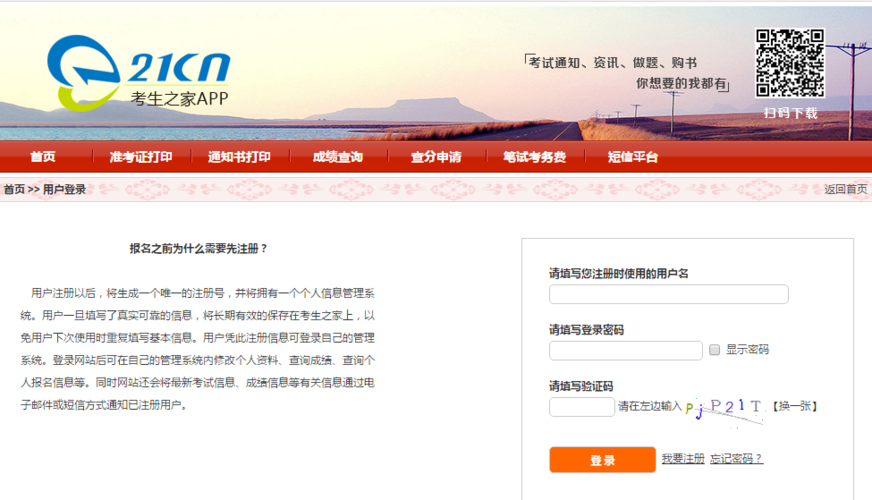This screenshot has height=500, width=872.
Task: Click the 请填写您注册时使用的用户名 label
Action: (x=618, y=274)
